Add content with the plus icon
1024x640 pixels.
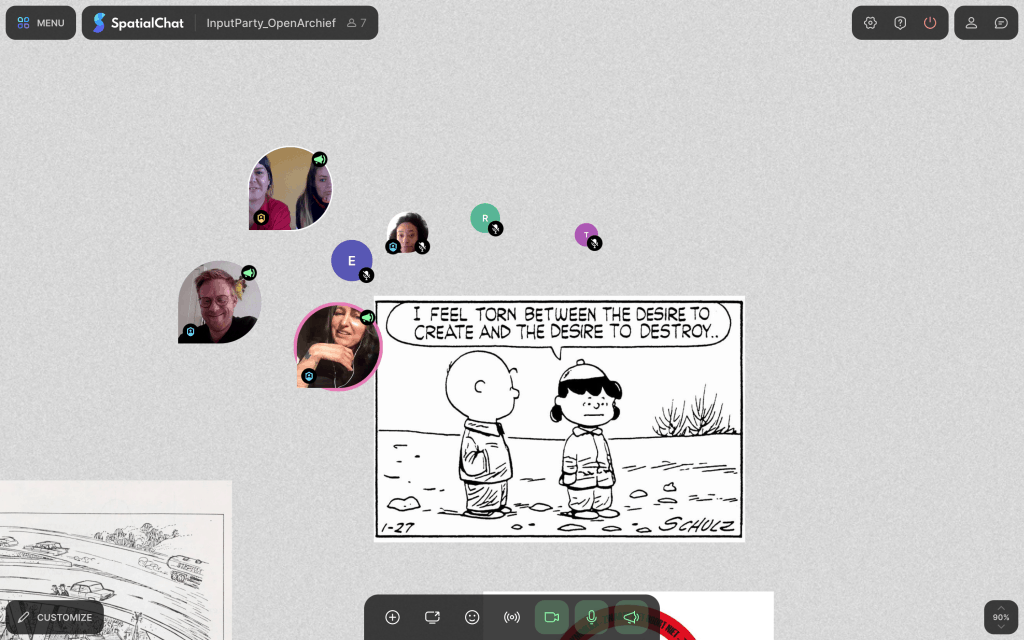click(392, 617)
